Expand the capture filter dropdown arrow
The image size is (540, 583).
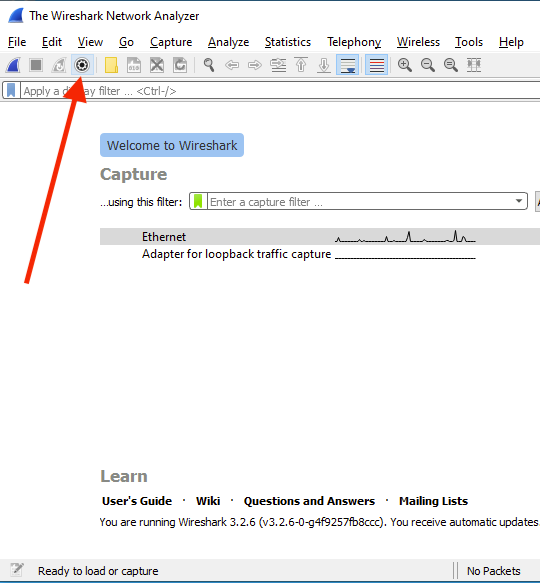[x=519, y=201]
